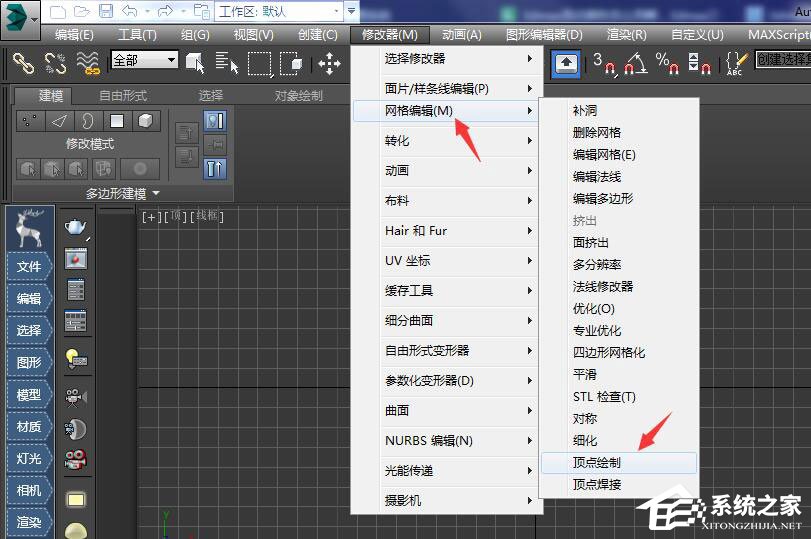The width and height of the screenshot is (811, 539).
Task: Open the 全部 selection filter dropdown
Action: click(x=144, y=60)
